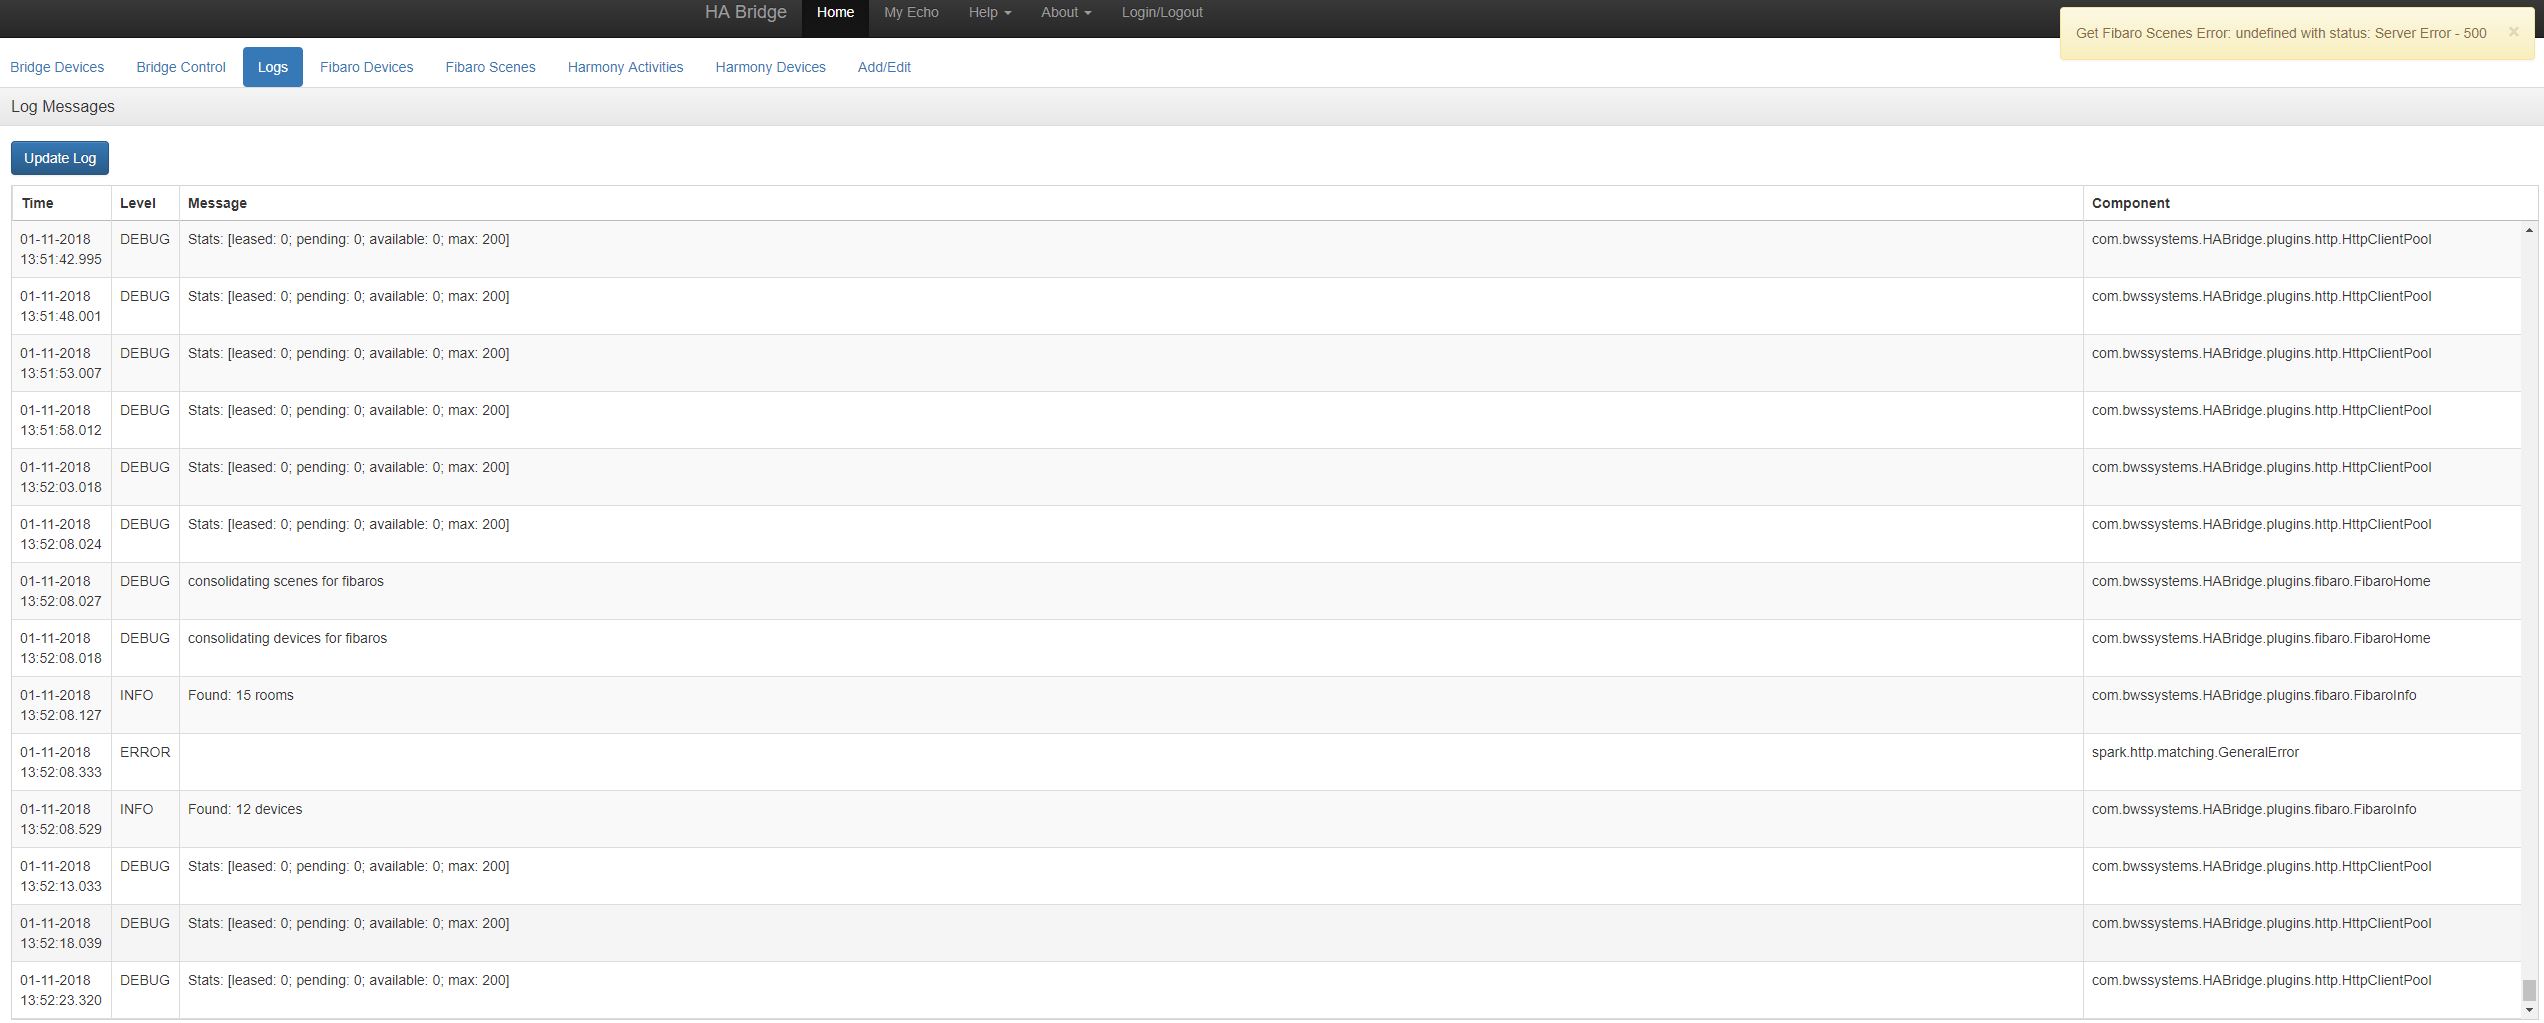Viewport: 2544px width, 1023px height.
Task: Click the 13:52:23.320 timestamp cell
Action: click(x=61, y=990)
